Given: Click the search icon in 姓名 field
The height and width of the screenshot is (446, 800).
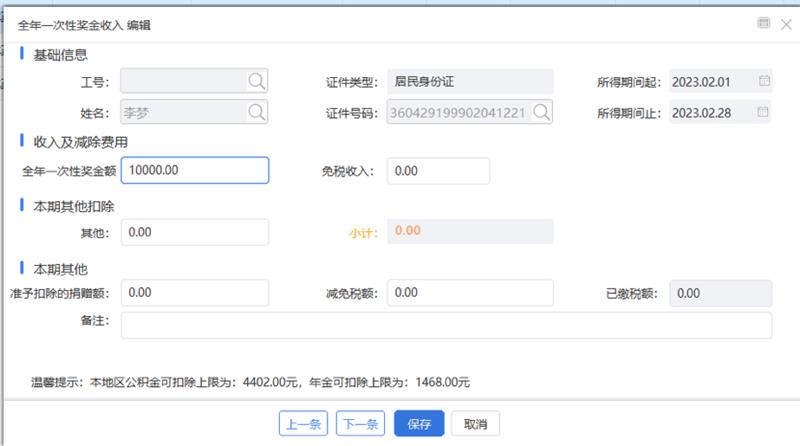Looking at the screenshot, I should coord(256,112).
